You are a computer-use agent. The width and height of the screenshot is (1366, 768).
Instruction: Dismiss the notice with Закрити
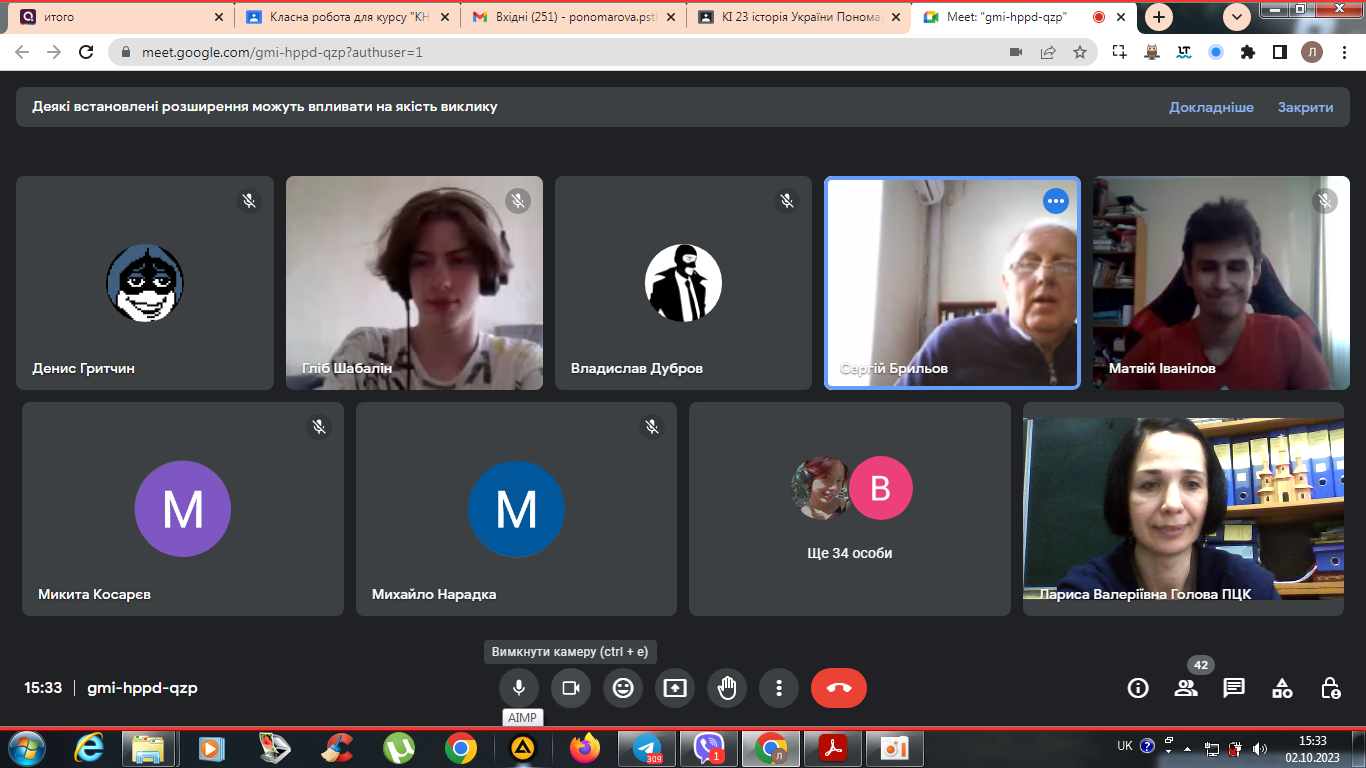(x=1305, y=107)
